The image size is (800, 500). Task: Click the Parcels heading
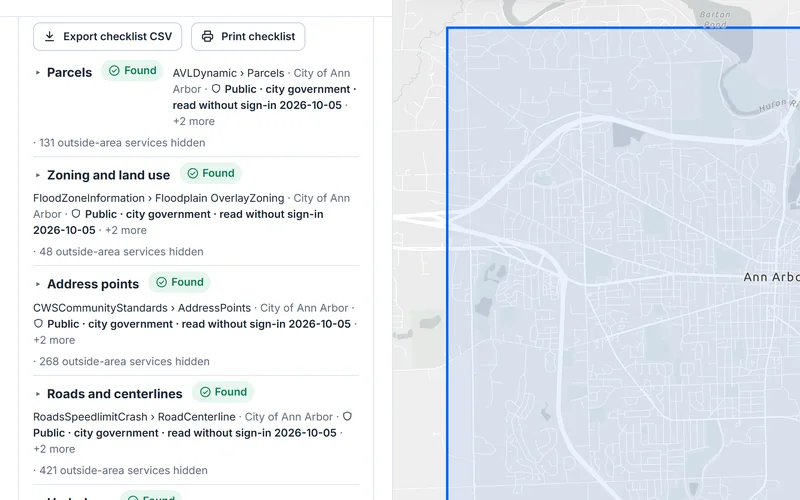[x=69, y=72]
